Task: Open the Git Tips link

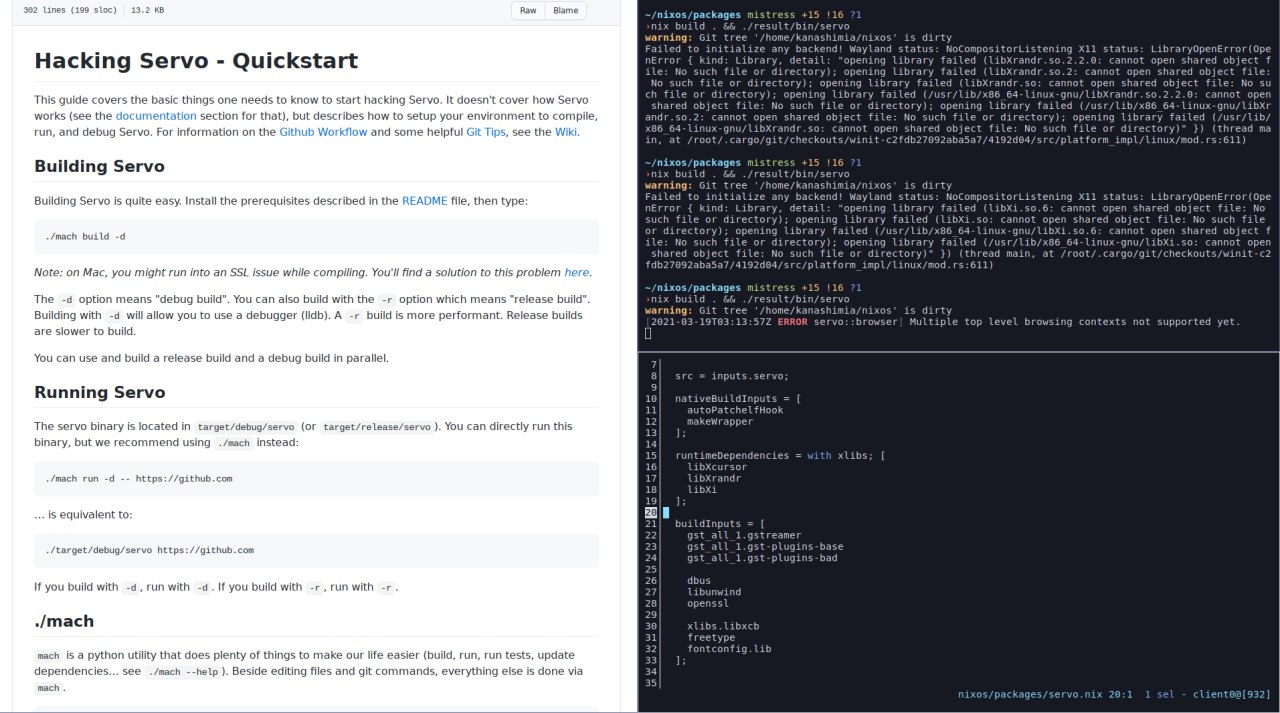Action: point(488,132)
